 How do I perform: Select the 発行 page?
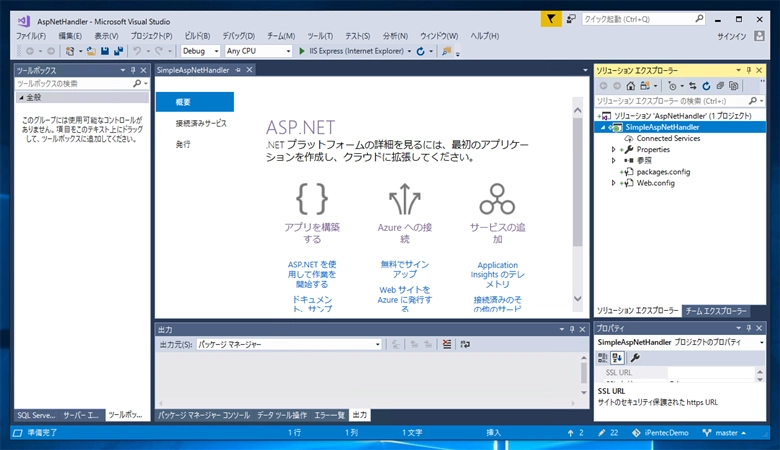(183, 144)
